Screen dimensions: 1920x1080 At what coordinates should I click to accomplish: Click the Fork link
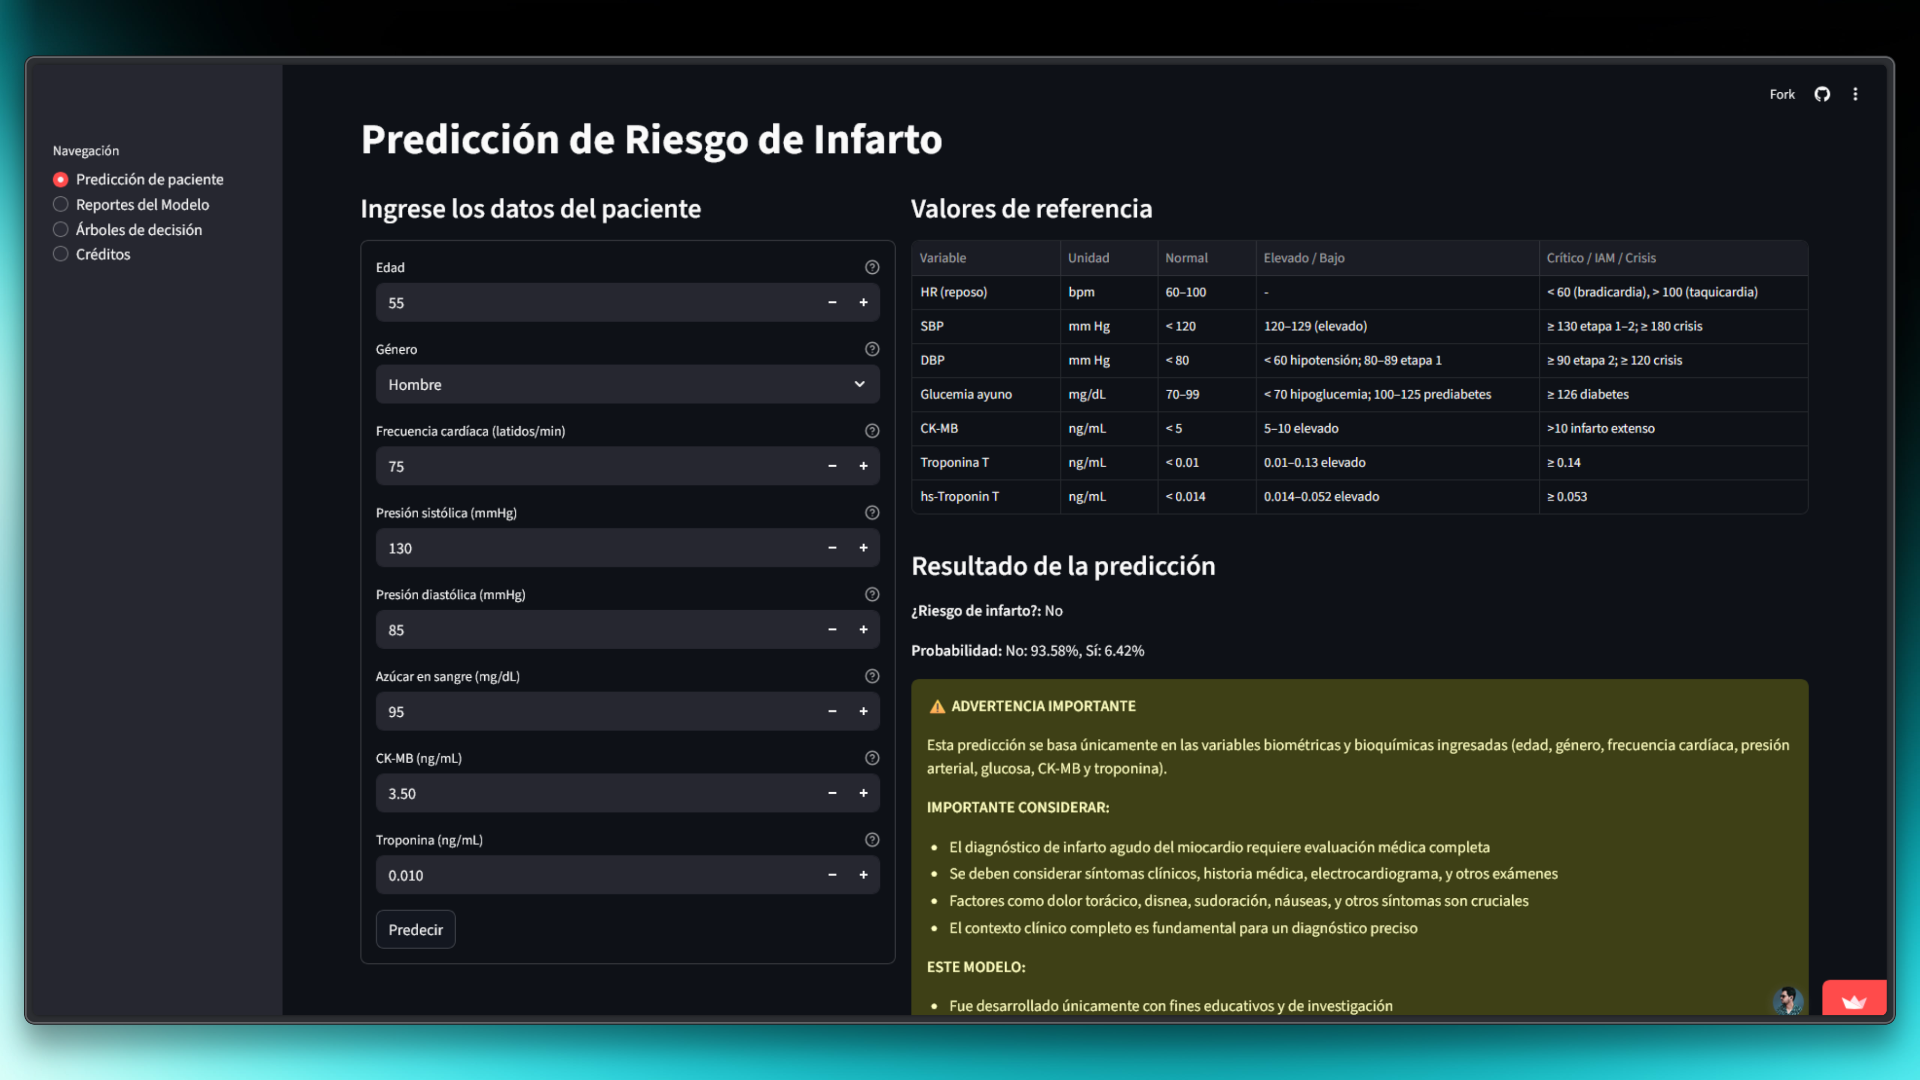pos(1781,94)
